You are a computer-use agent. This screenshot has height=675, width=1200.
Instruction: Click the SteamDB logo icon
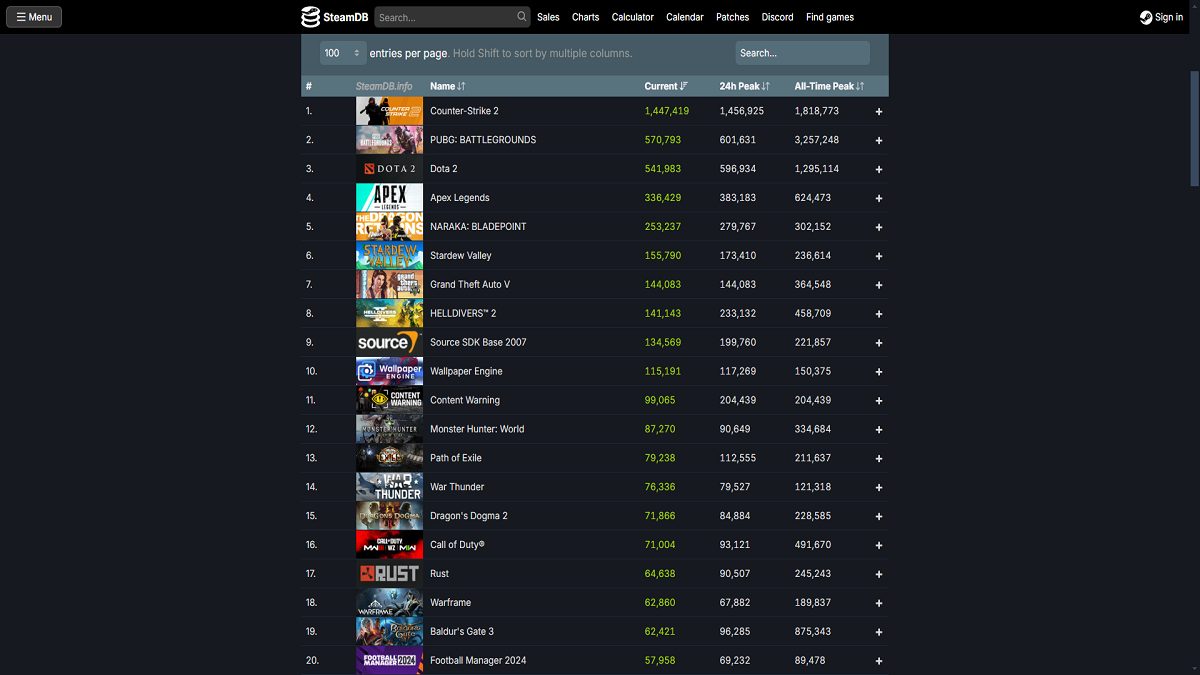(x=311, y=17)
